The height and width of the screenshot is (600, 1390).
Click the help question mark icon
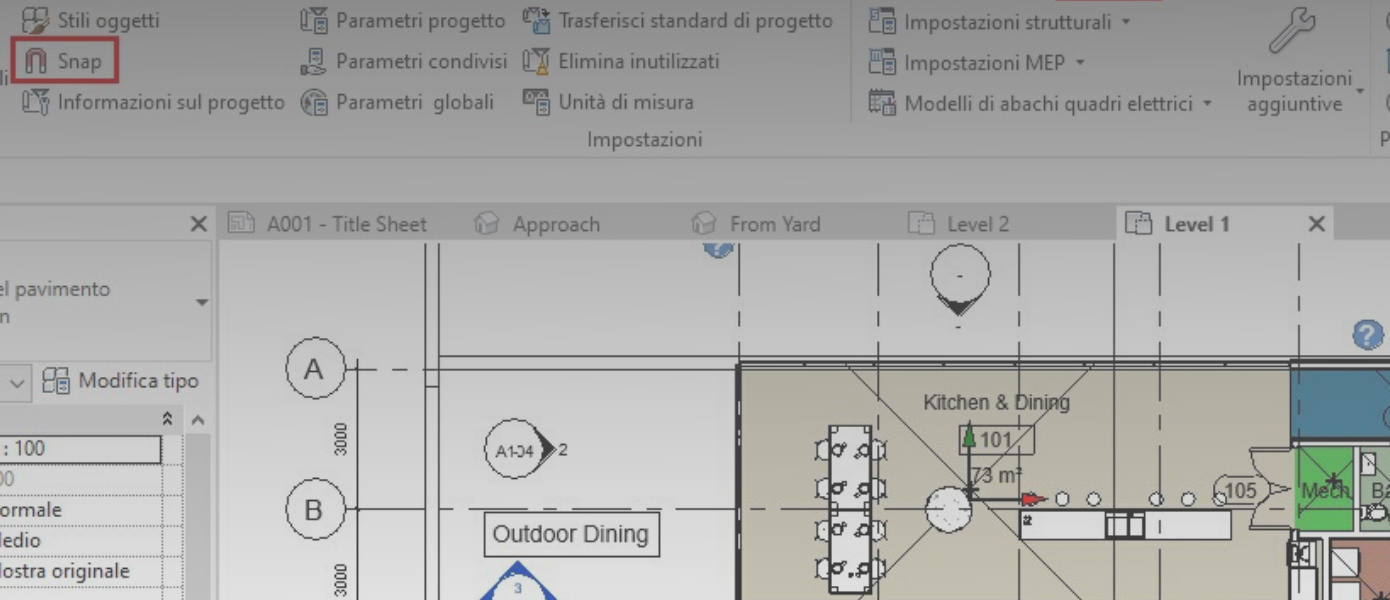pos(1367,335)
